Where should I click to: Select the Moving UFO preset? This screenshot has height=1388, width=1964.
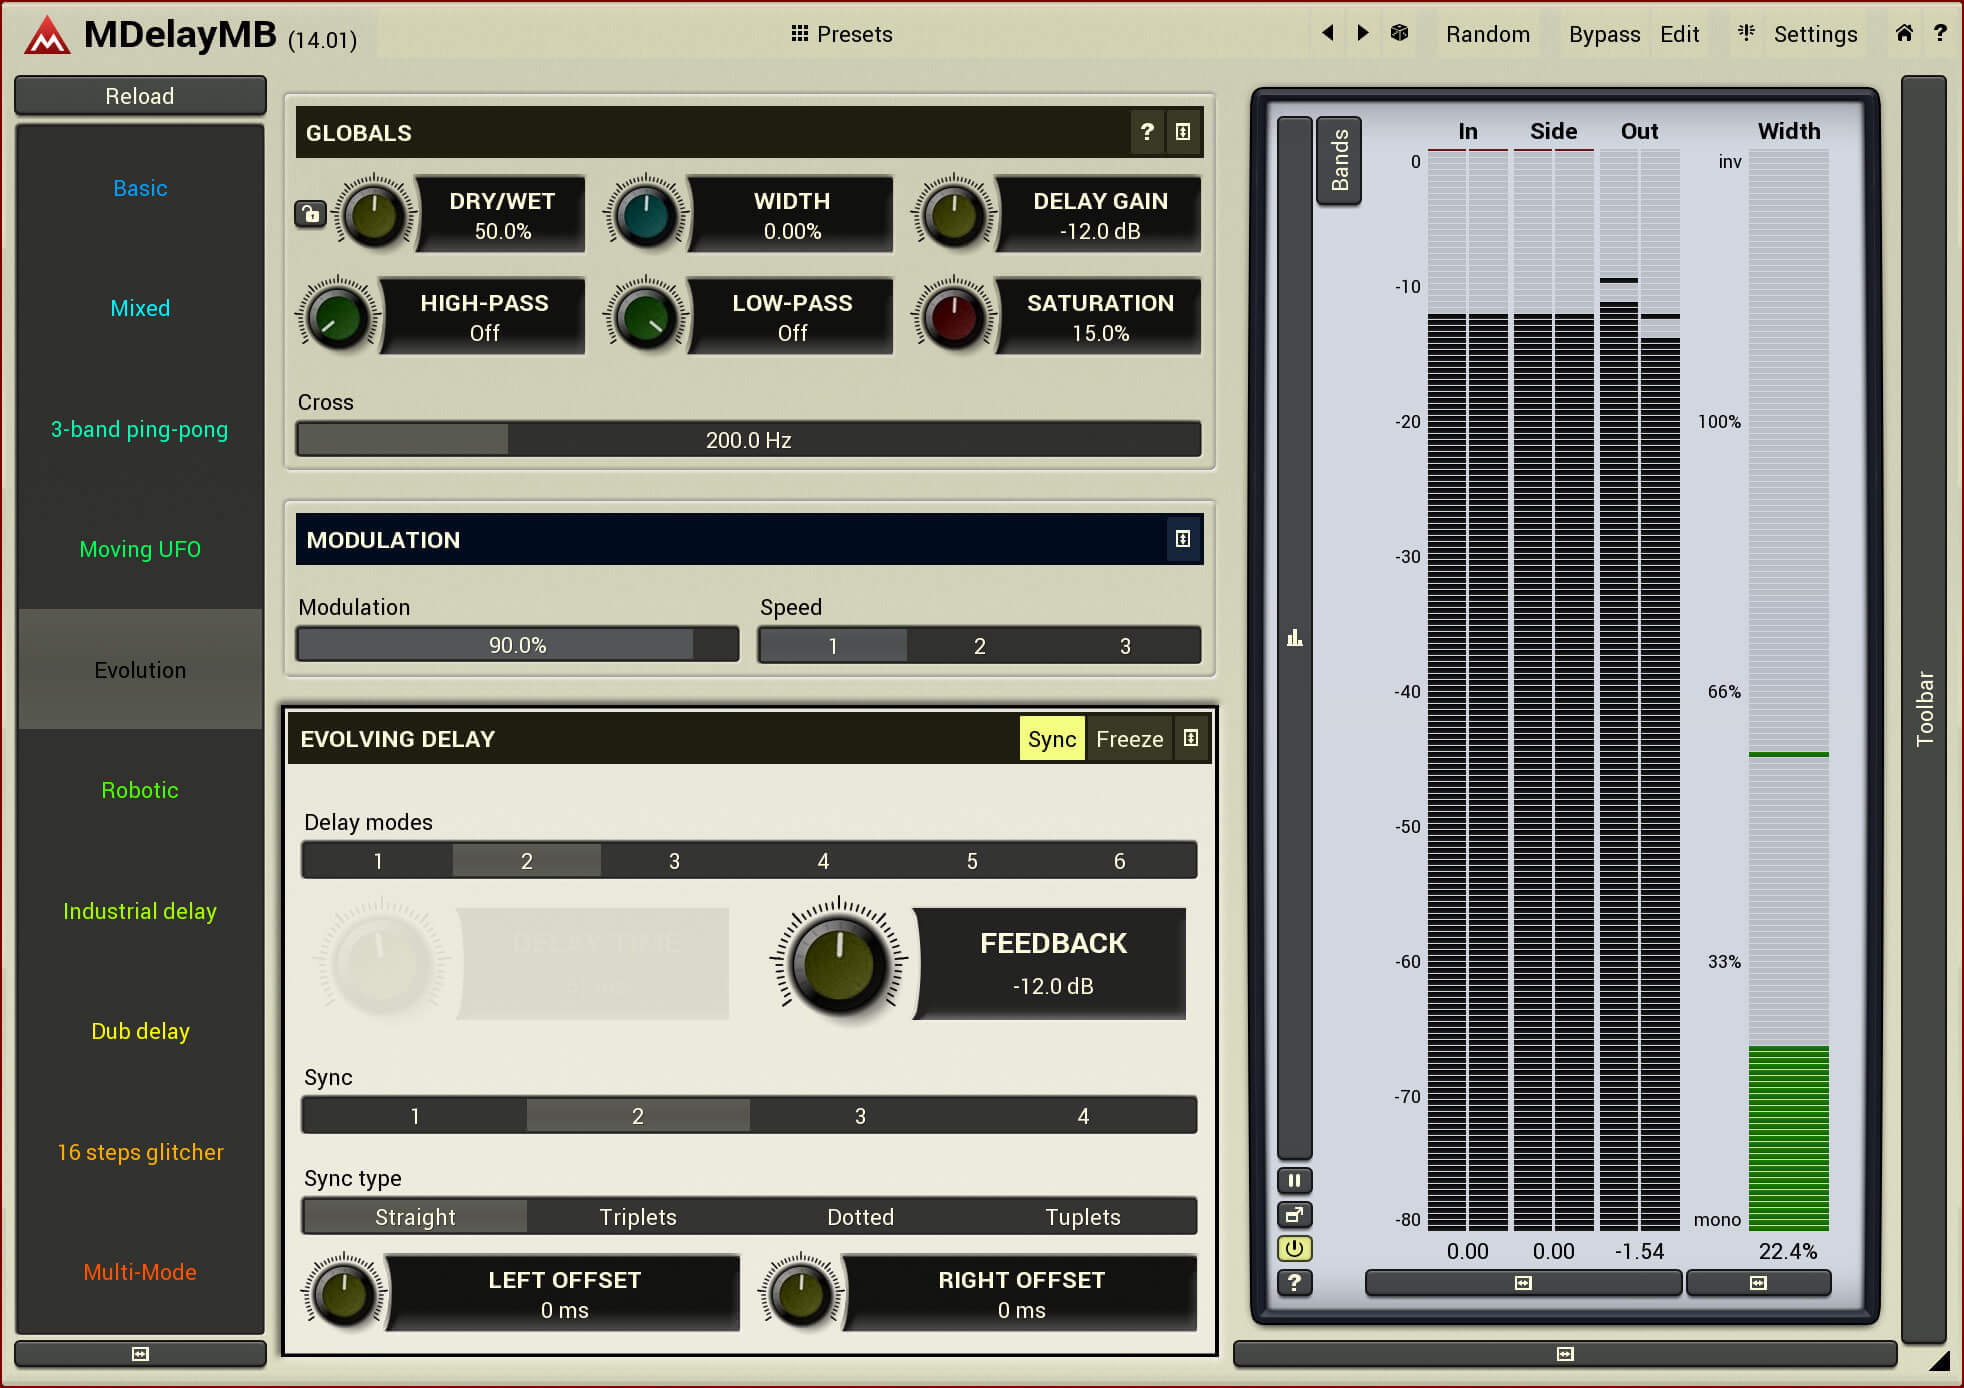pos(140,549)
